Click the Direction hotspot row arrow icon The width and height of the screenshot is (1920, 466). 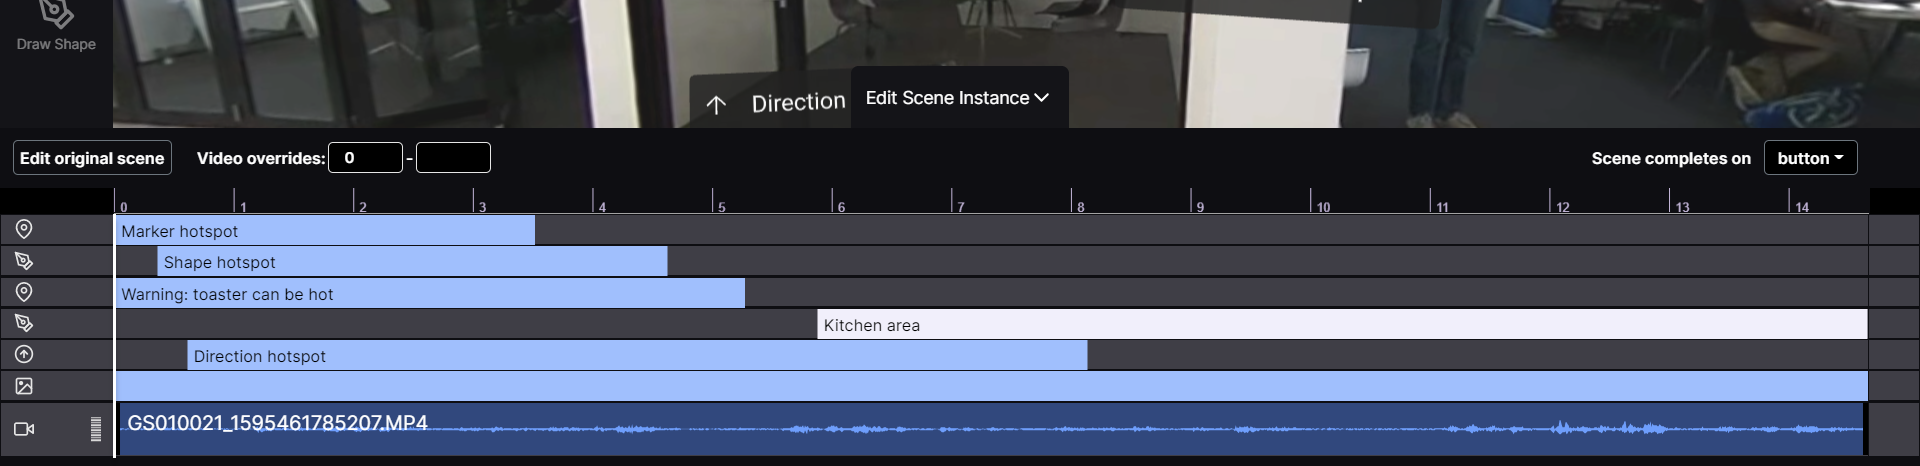24,354
